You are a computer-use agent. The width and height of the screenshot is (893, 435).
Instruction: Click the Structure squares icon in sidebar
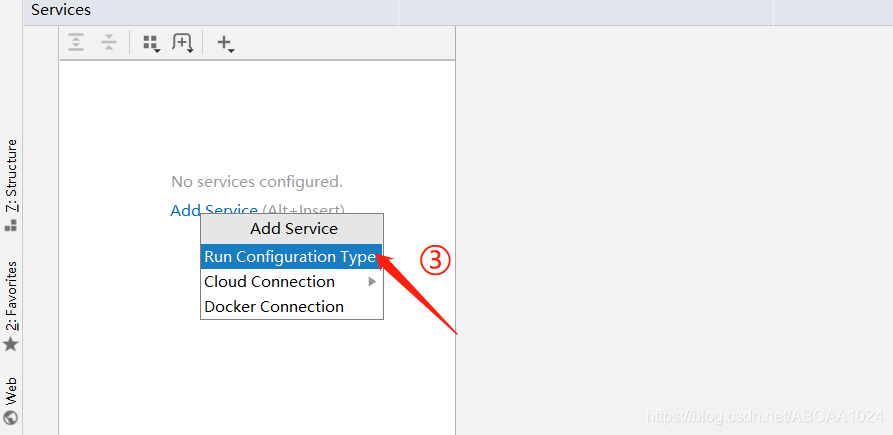pos(11,225)
